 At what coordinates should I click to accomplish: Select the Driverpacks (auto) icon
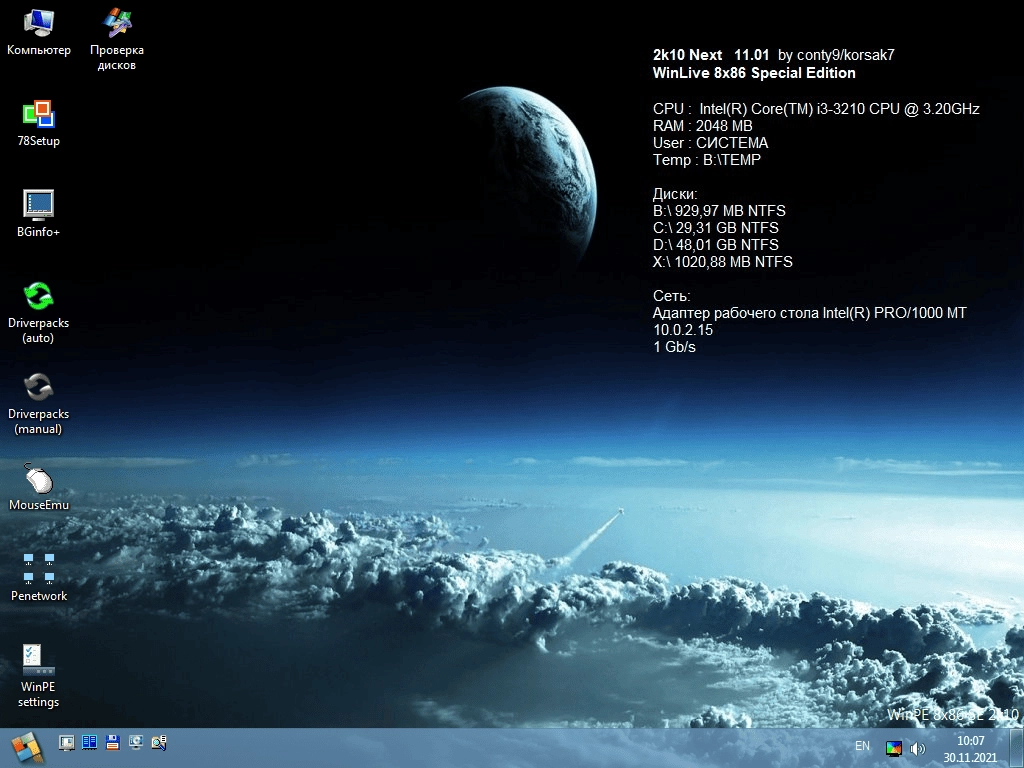click(39, 313)
